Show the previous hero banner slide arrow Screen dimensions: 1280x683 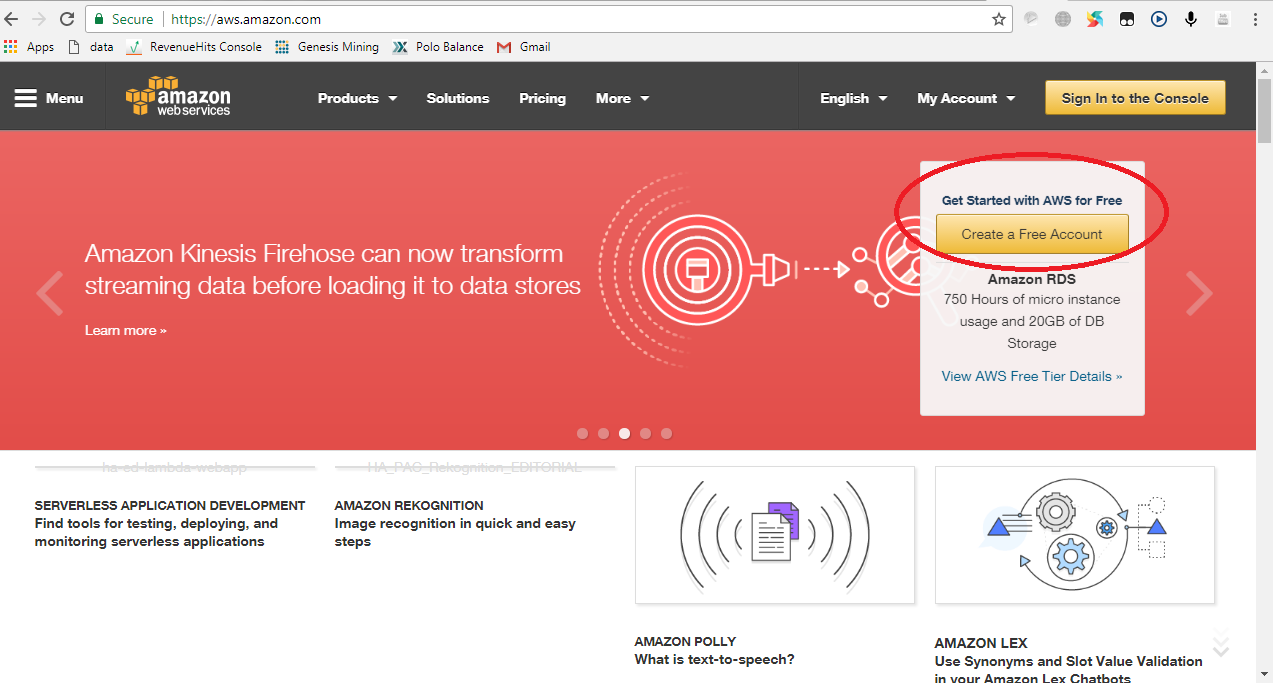click(x=49, y=293)
